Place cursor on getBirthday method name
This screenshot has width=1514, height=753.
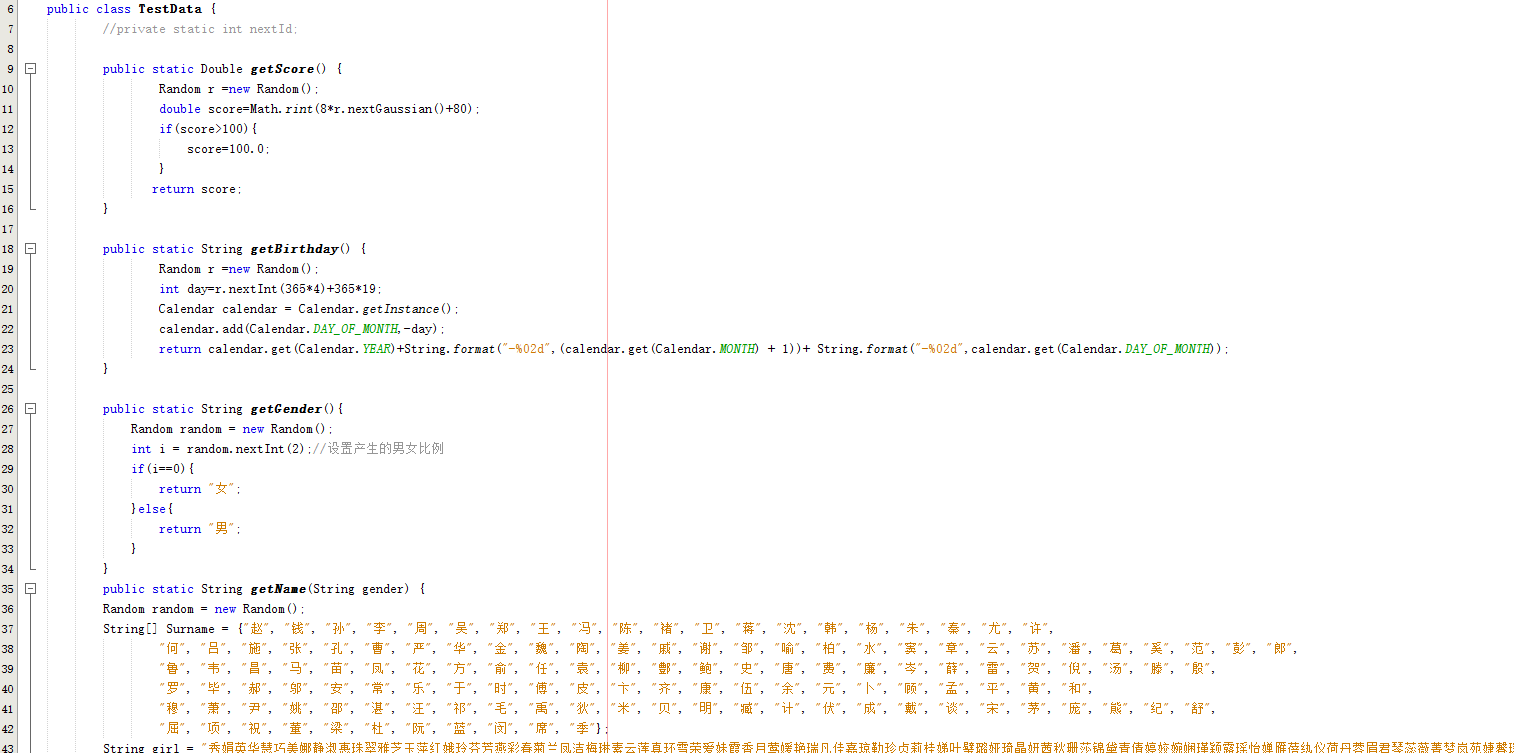(295, 249)
